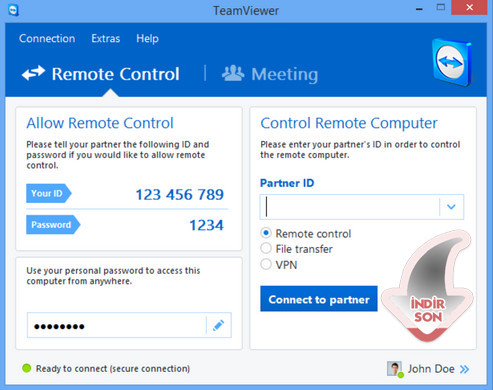Viewport: 493px width, 390px height.
Task: Expand contacts with the double chevron icon
Action: [x=464, y=369]
